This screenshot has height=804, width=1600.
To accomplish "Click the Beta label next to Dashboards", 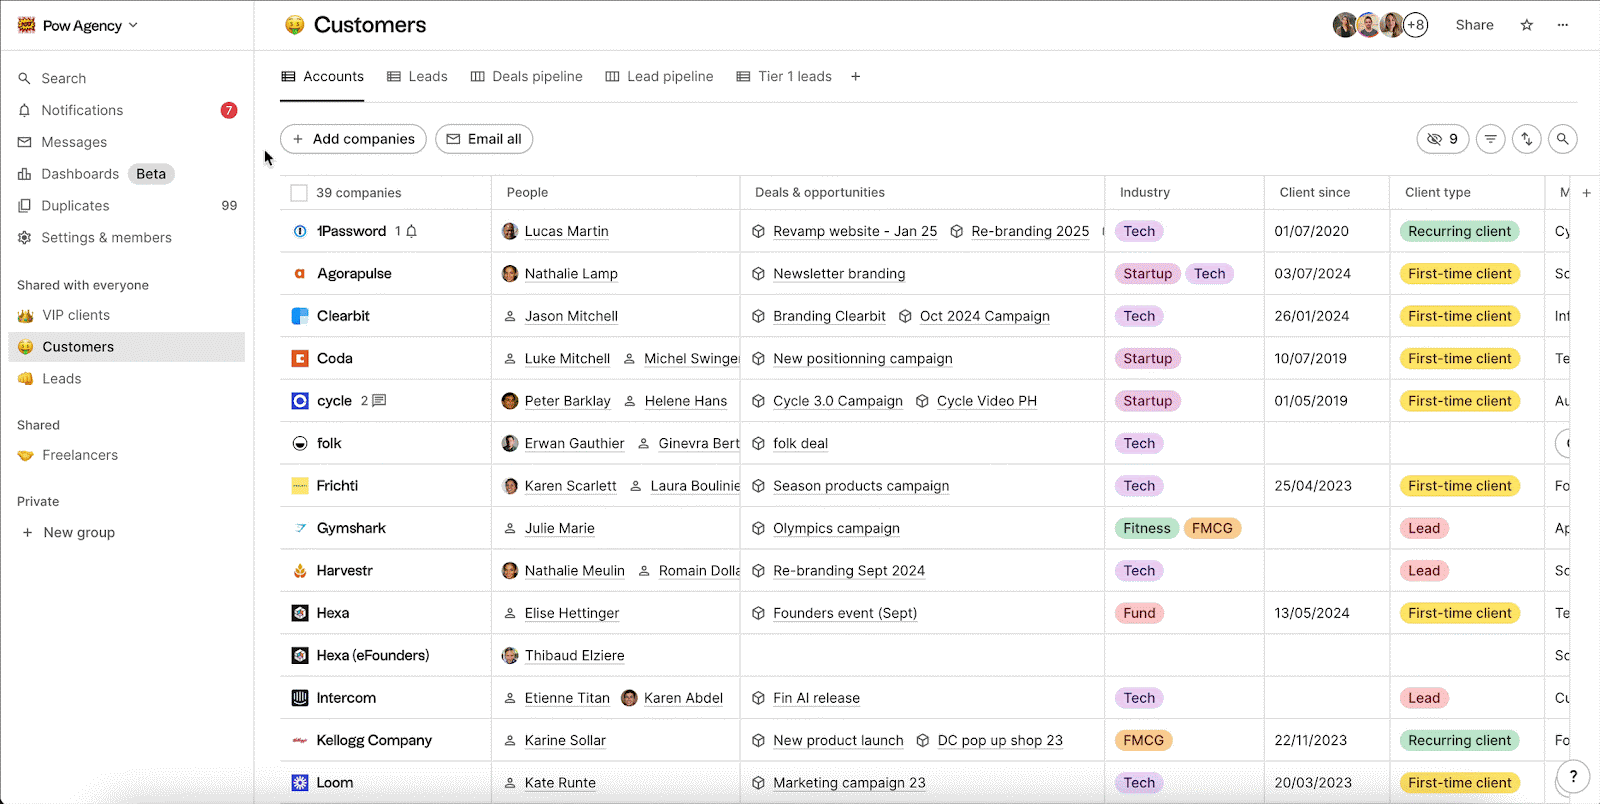I will coord(151,174).
